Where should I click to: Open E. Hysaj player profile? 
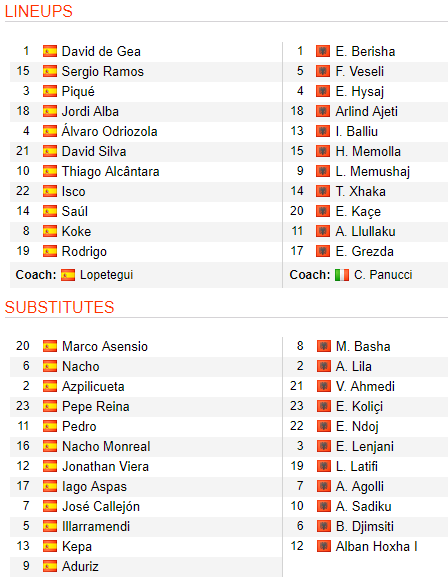[x=360, y=92]
